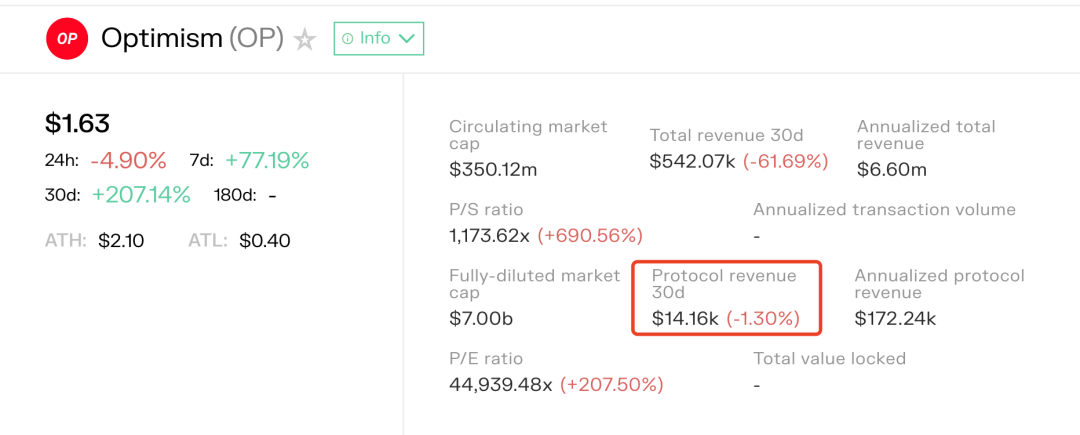Click the P/E ratio value 44,939.48x
The image size is (1080, 435).
(x=500, y=385)
